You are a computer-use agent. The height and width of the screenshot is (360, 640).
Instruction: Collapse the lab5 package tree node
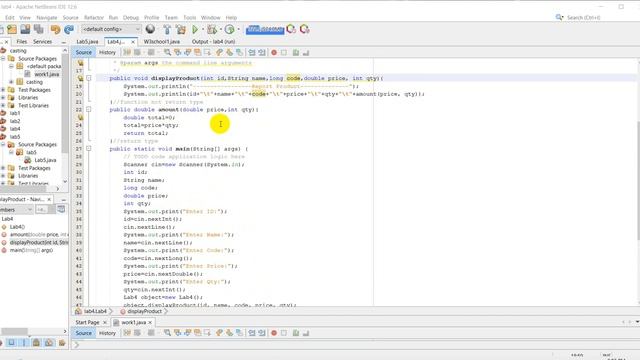click(x=11, y=152)
